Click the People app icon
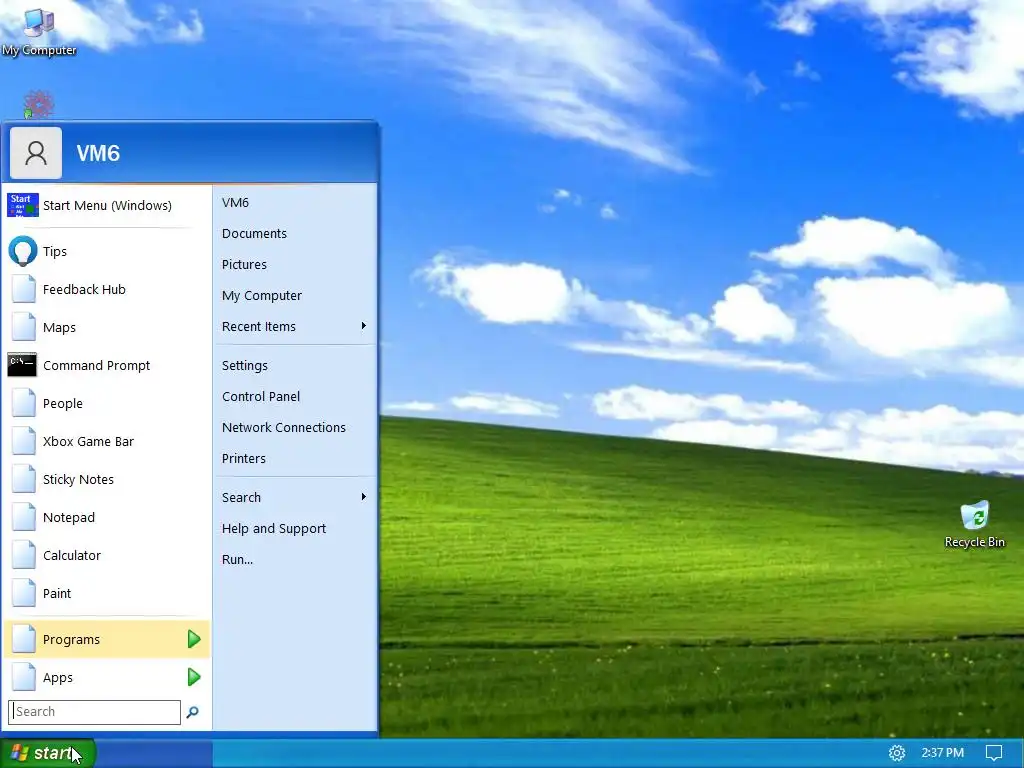This screenshot has width=1024, height=768. point(24,403)
